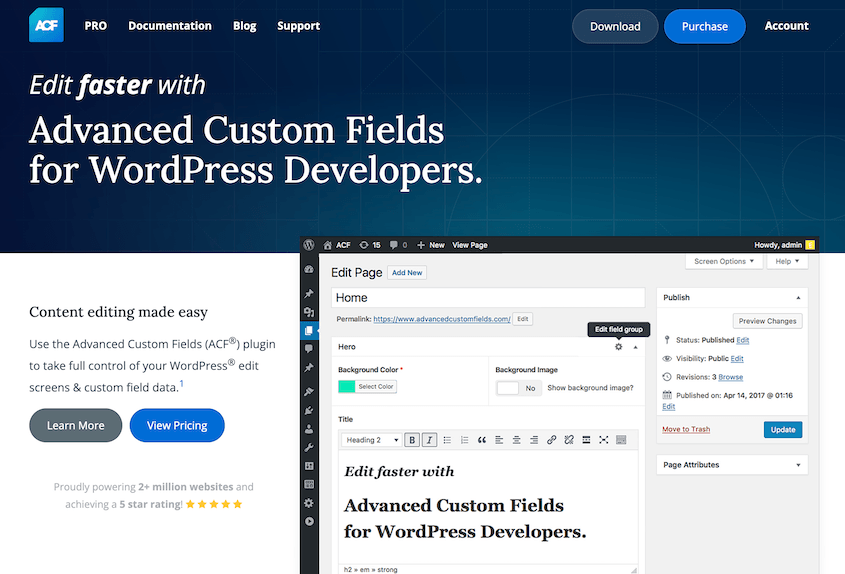845x574 pixels.
Task: Edit the Visibility: Public setting
Action: tap(737, 358)
